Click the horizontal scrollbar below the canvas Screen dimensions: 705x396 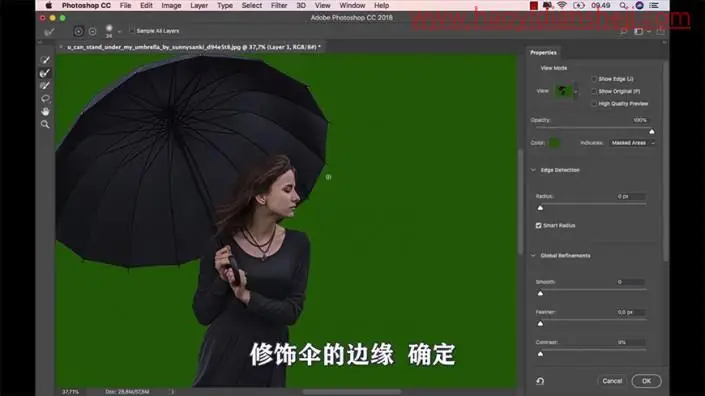click(x=352, y=392)
